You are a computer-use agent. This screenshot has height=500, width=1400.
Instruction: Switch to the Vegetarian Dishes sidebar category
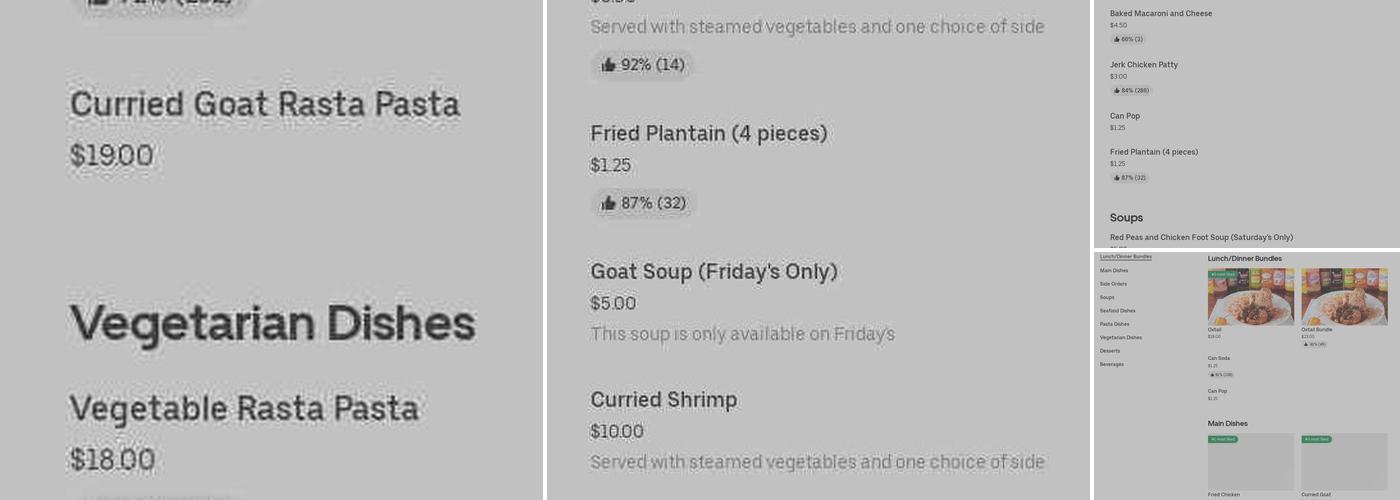click(1120, 338)
